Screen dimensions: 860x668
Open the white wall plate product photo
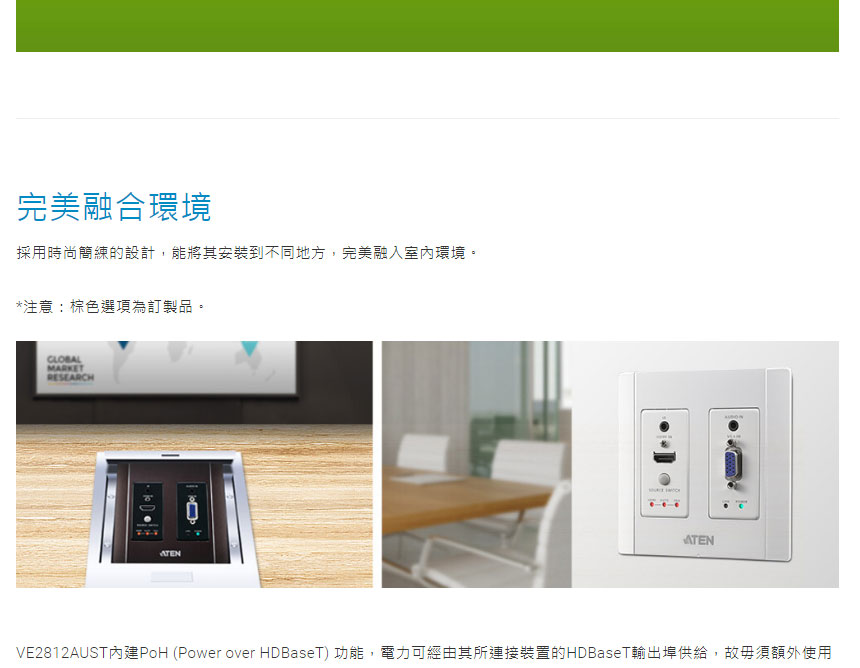click(x=610, y=464)
